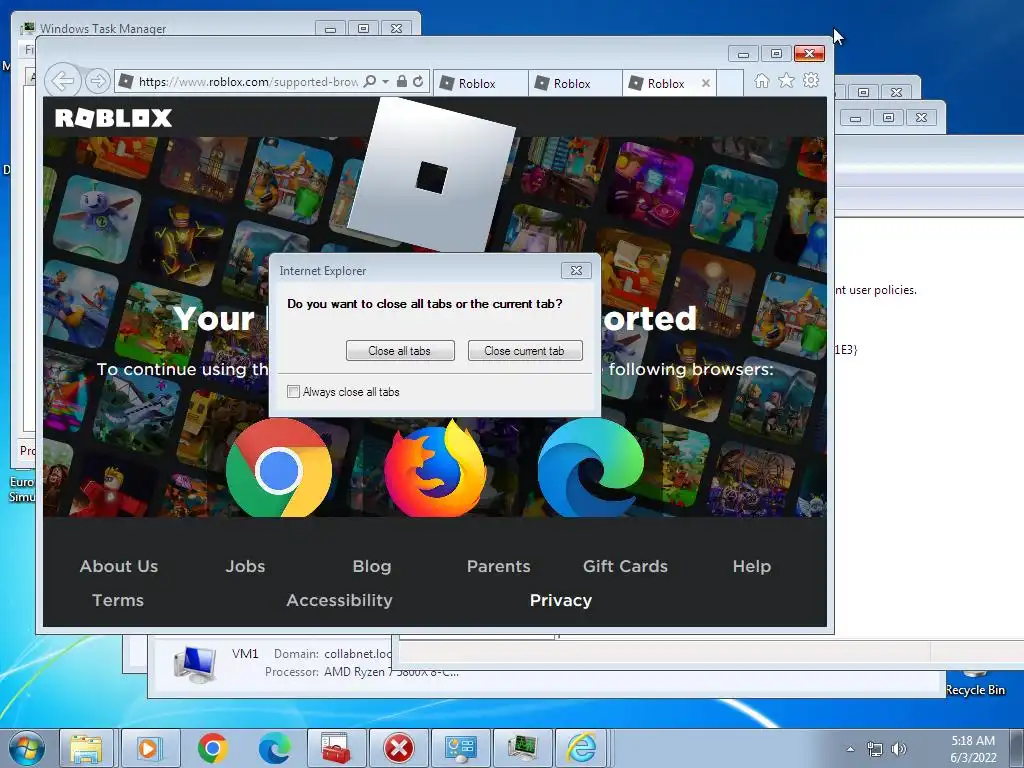Open the Jobs footer link
Screen dimensions: 1024x768
(246, 566)
